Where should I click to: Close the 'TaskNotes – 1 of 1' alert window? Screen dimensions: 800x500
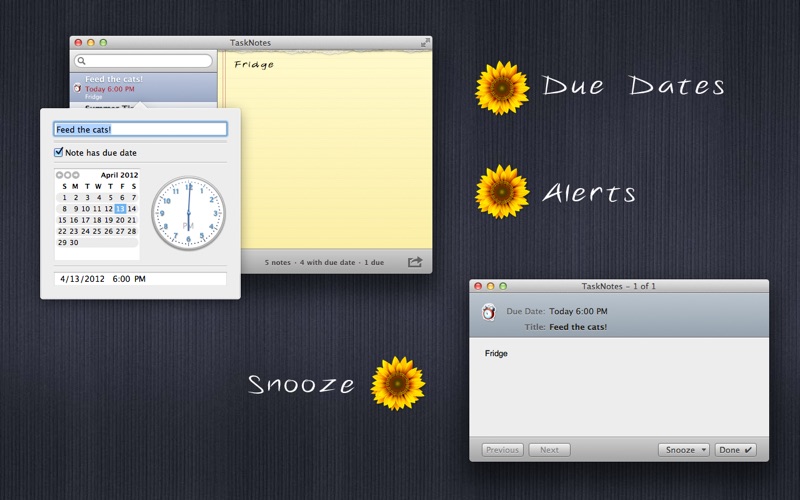tap(478, 286)
